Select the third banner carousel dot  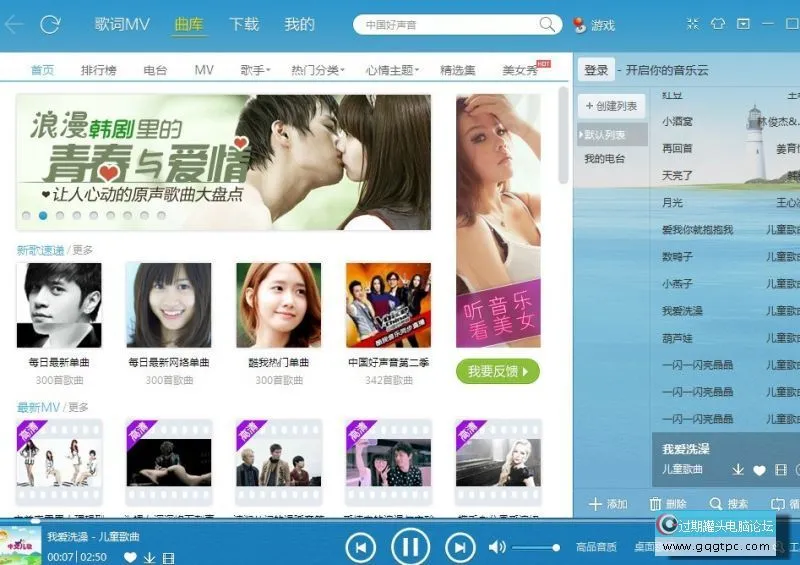point(60,216)
